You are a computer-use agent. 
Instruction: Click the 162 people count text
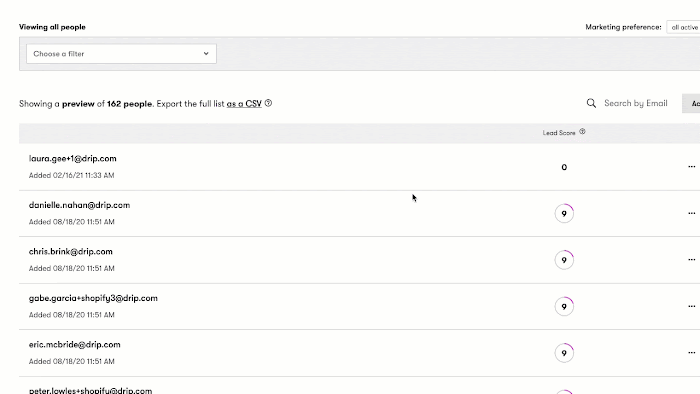129,104
